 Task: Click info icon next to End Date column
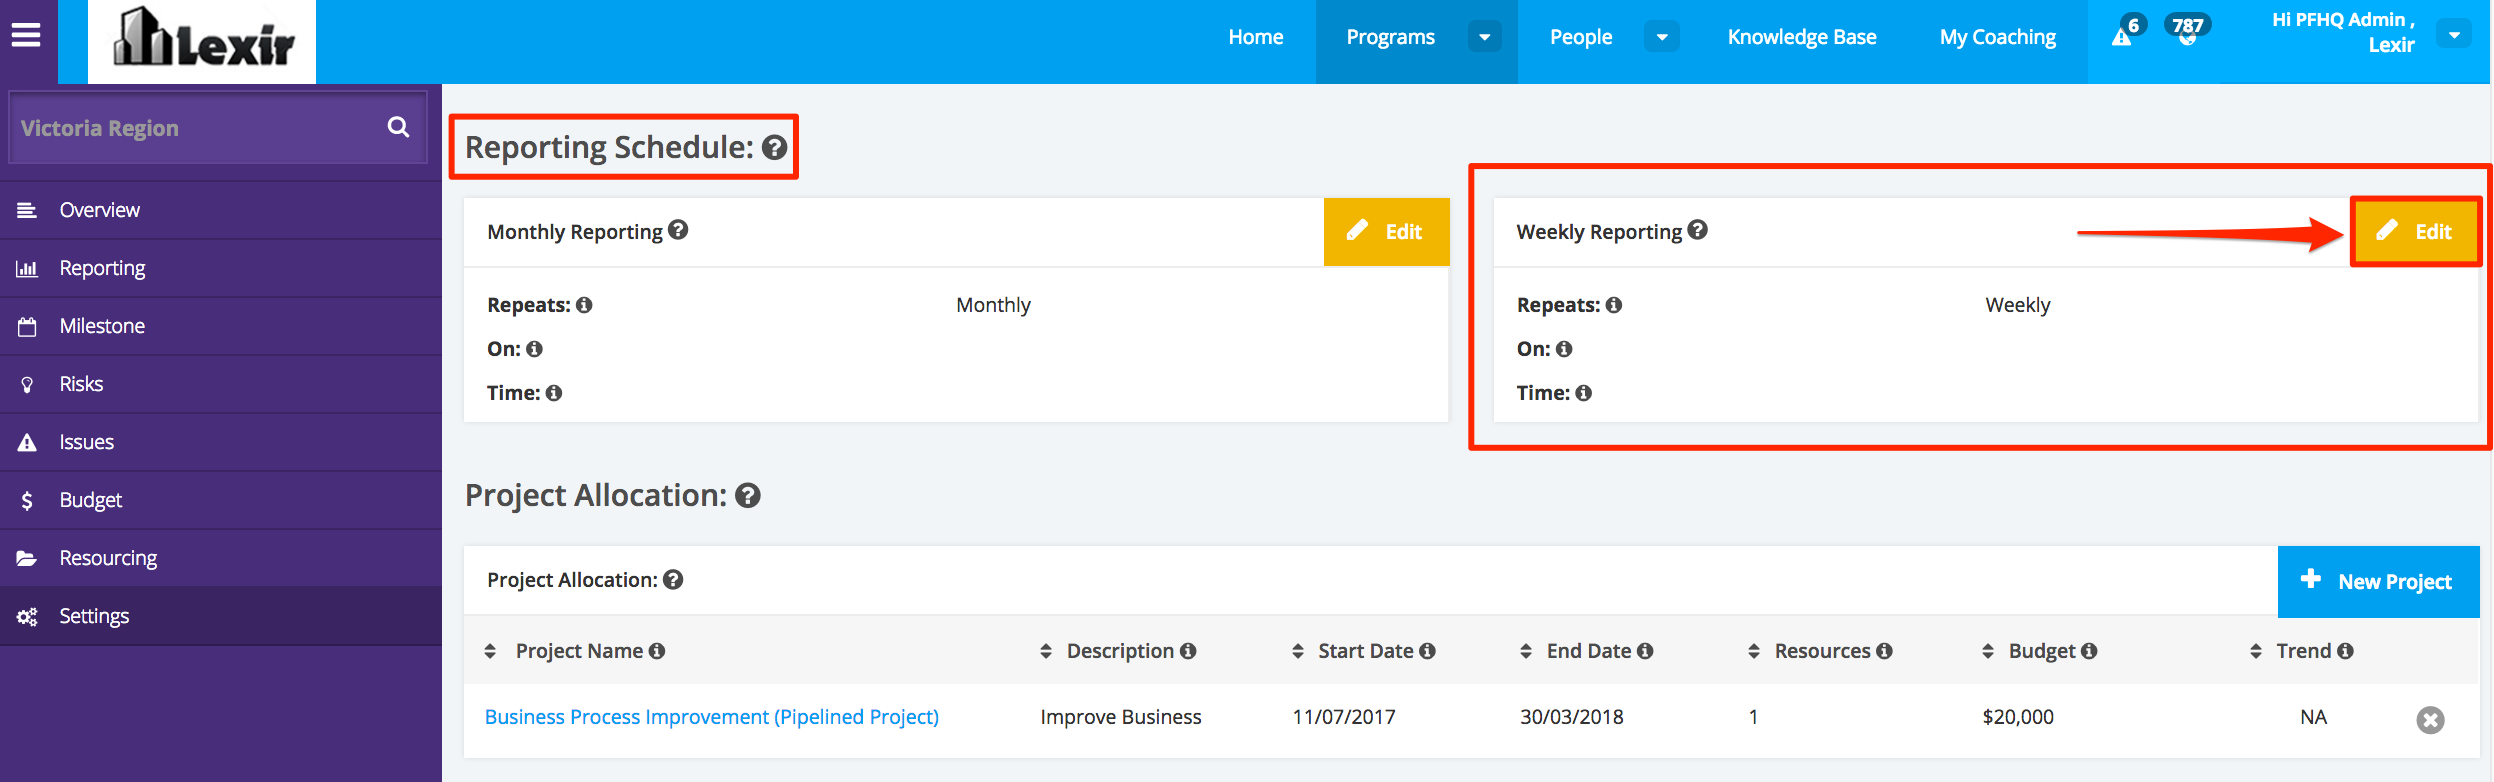1645,651
